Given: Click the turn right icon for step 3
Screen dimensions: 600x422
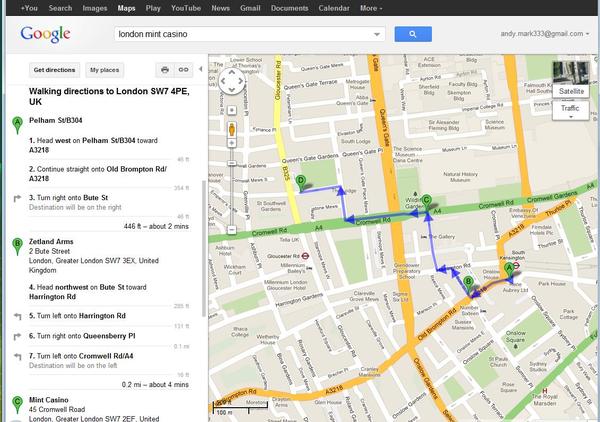Looking at the screenshot, I should [x=17, y=198].
